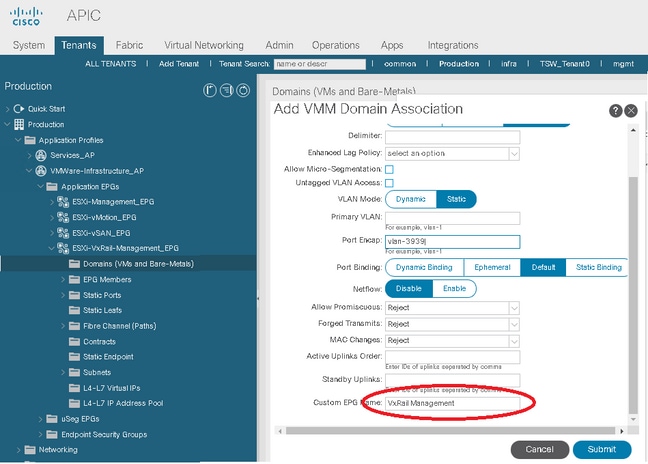Click the ALL TENANTS link
This screenshot has height=464, width=648.
pos(111,64)
